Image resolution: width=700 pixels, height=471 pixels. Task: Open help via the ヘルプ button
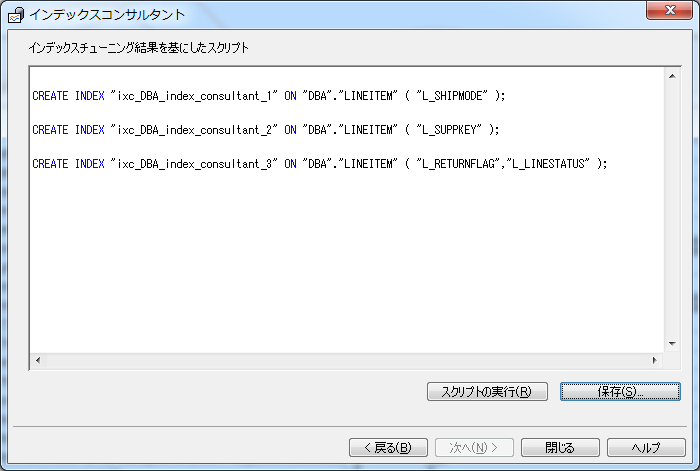tap(646, 447)
